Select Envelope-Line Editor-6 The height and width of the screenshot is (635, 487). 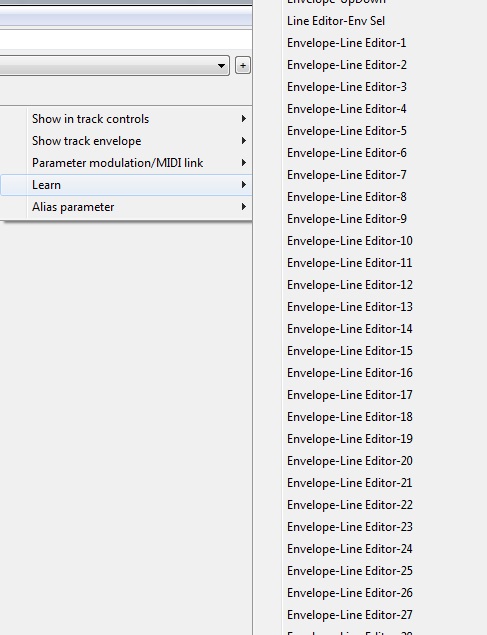pos(347,153)
